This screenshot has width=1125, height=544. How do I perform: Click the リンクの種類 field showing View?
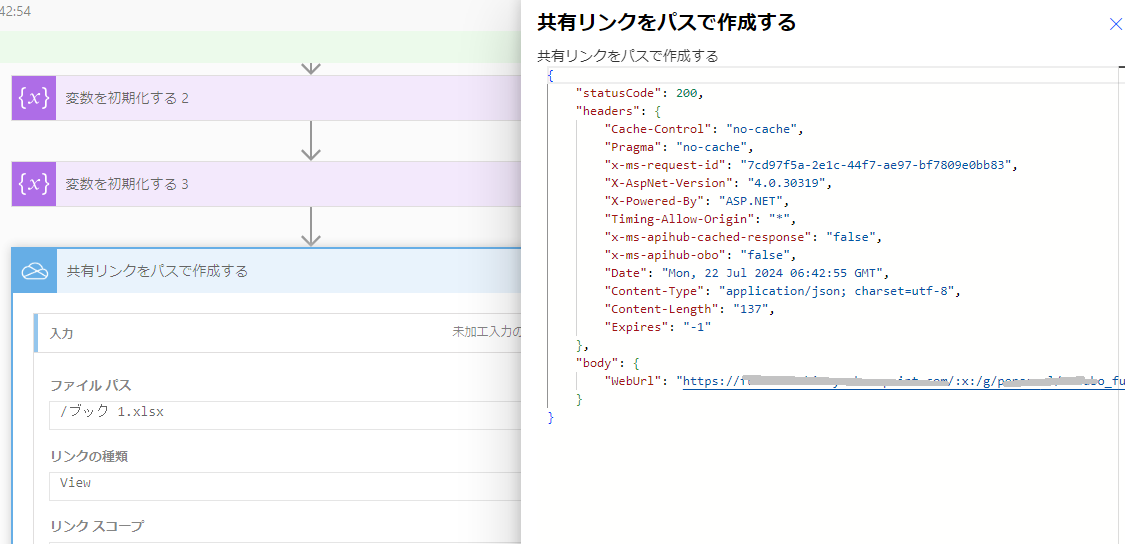tap(285, 486)
